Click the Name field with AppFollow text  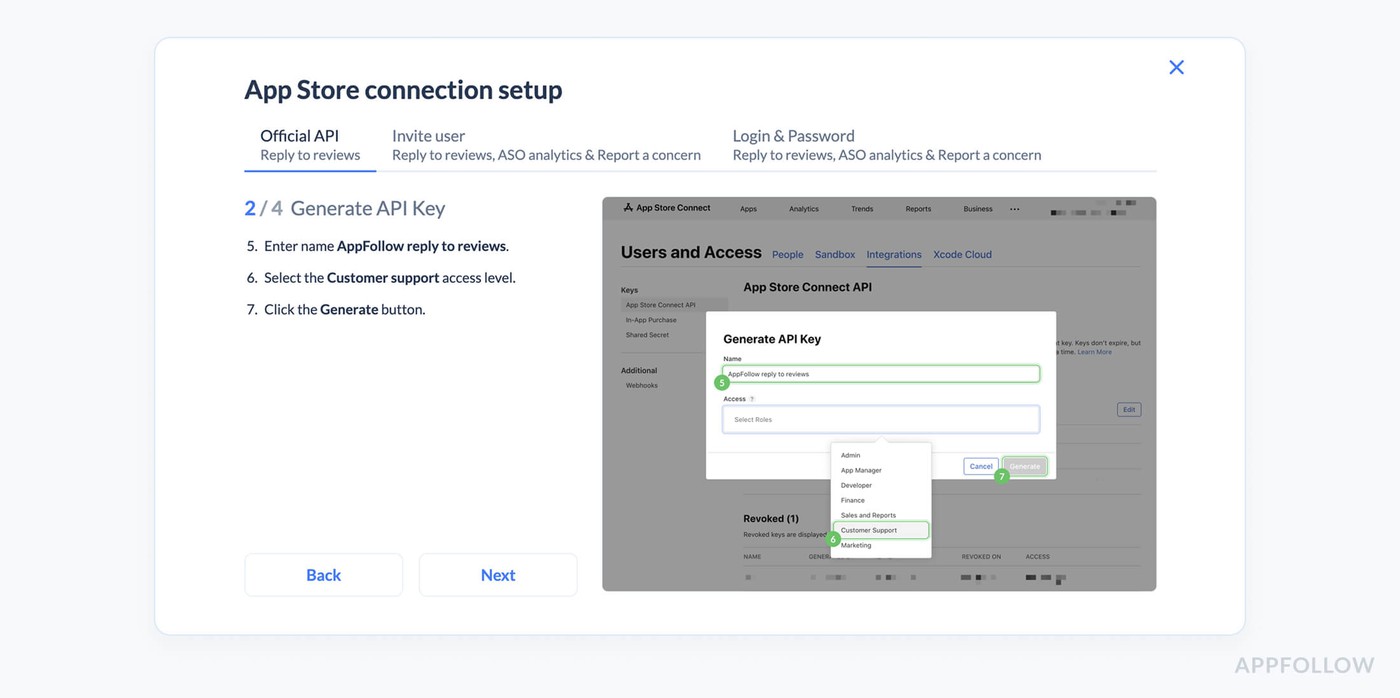coord(880,374)
